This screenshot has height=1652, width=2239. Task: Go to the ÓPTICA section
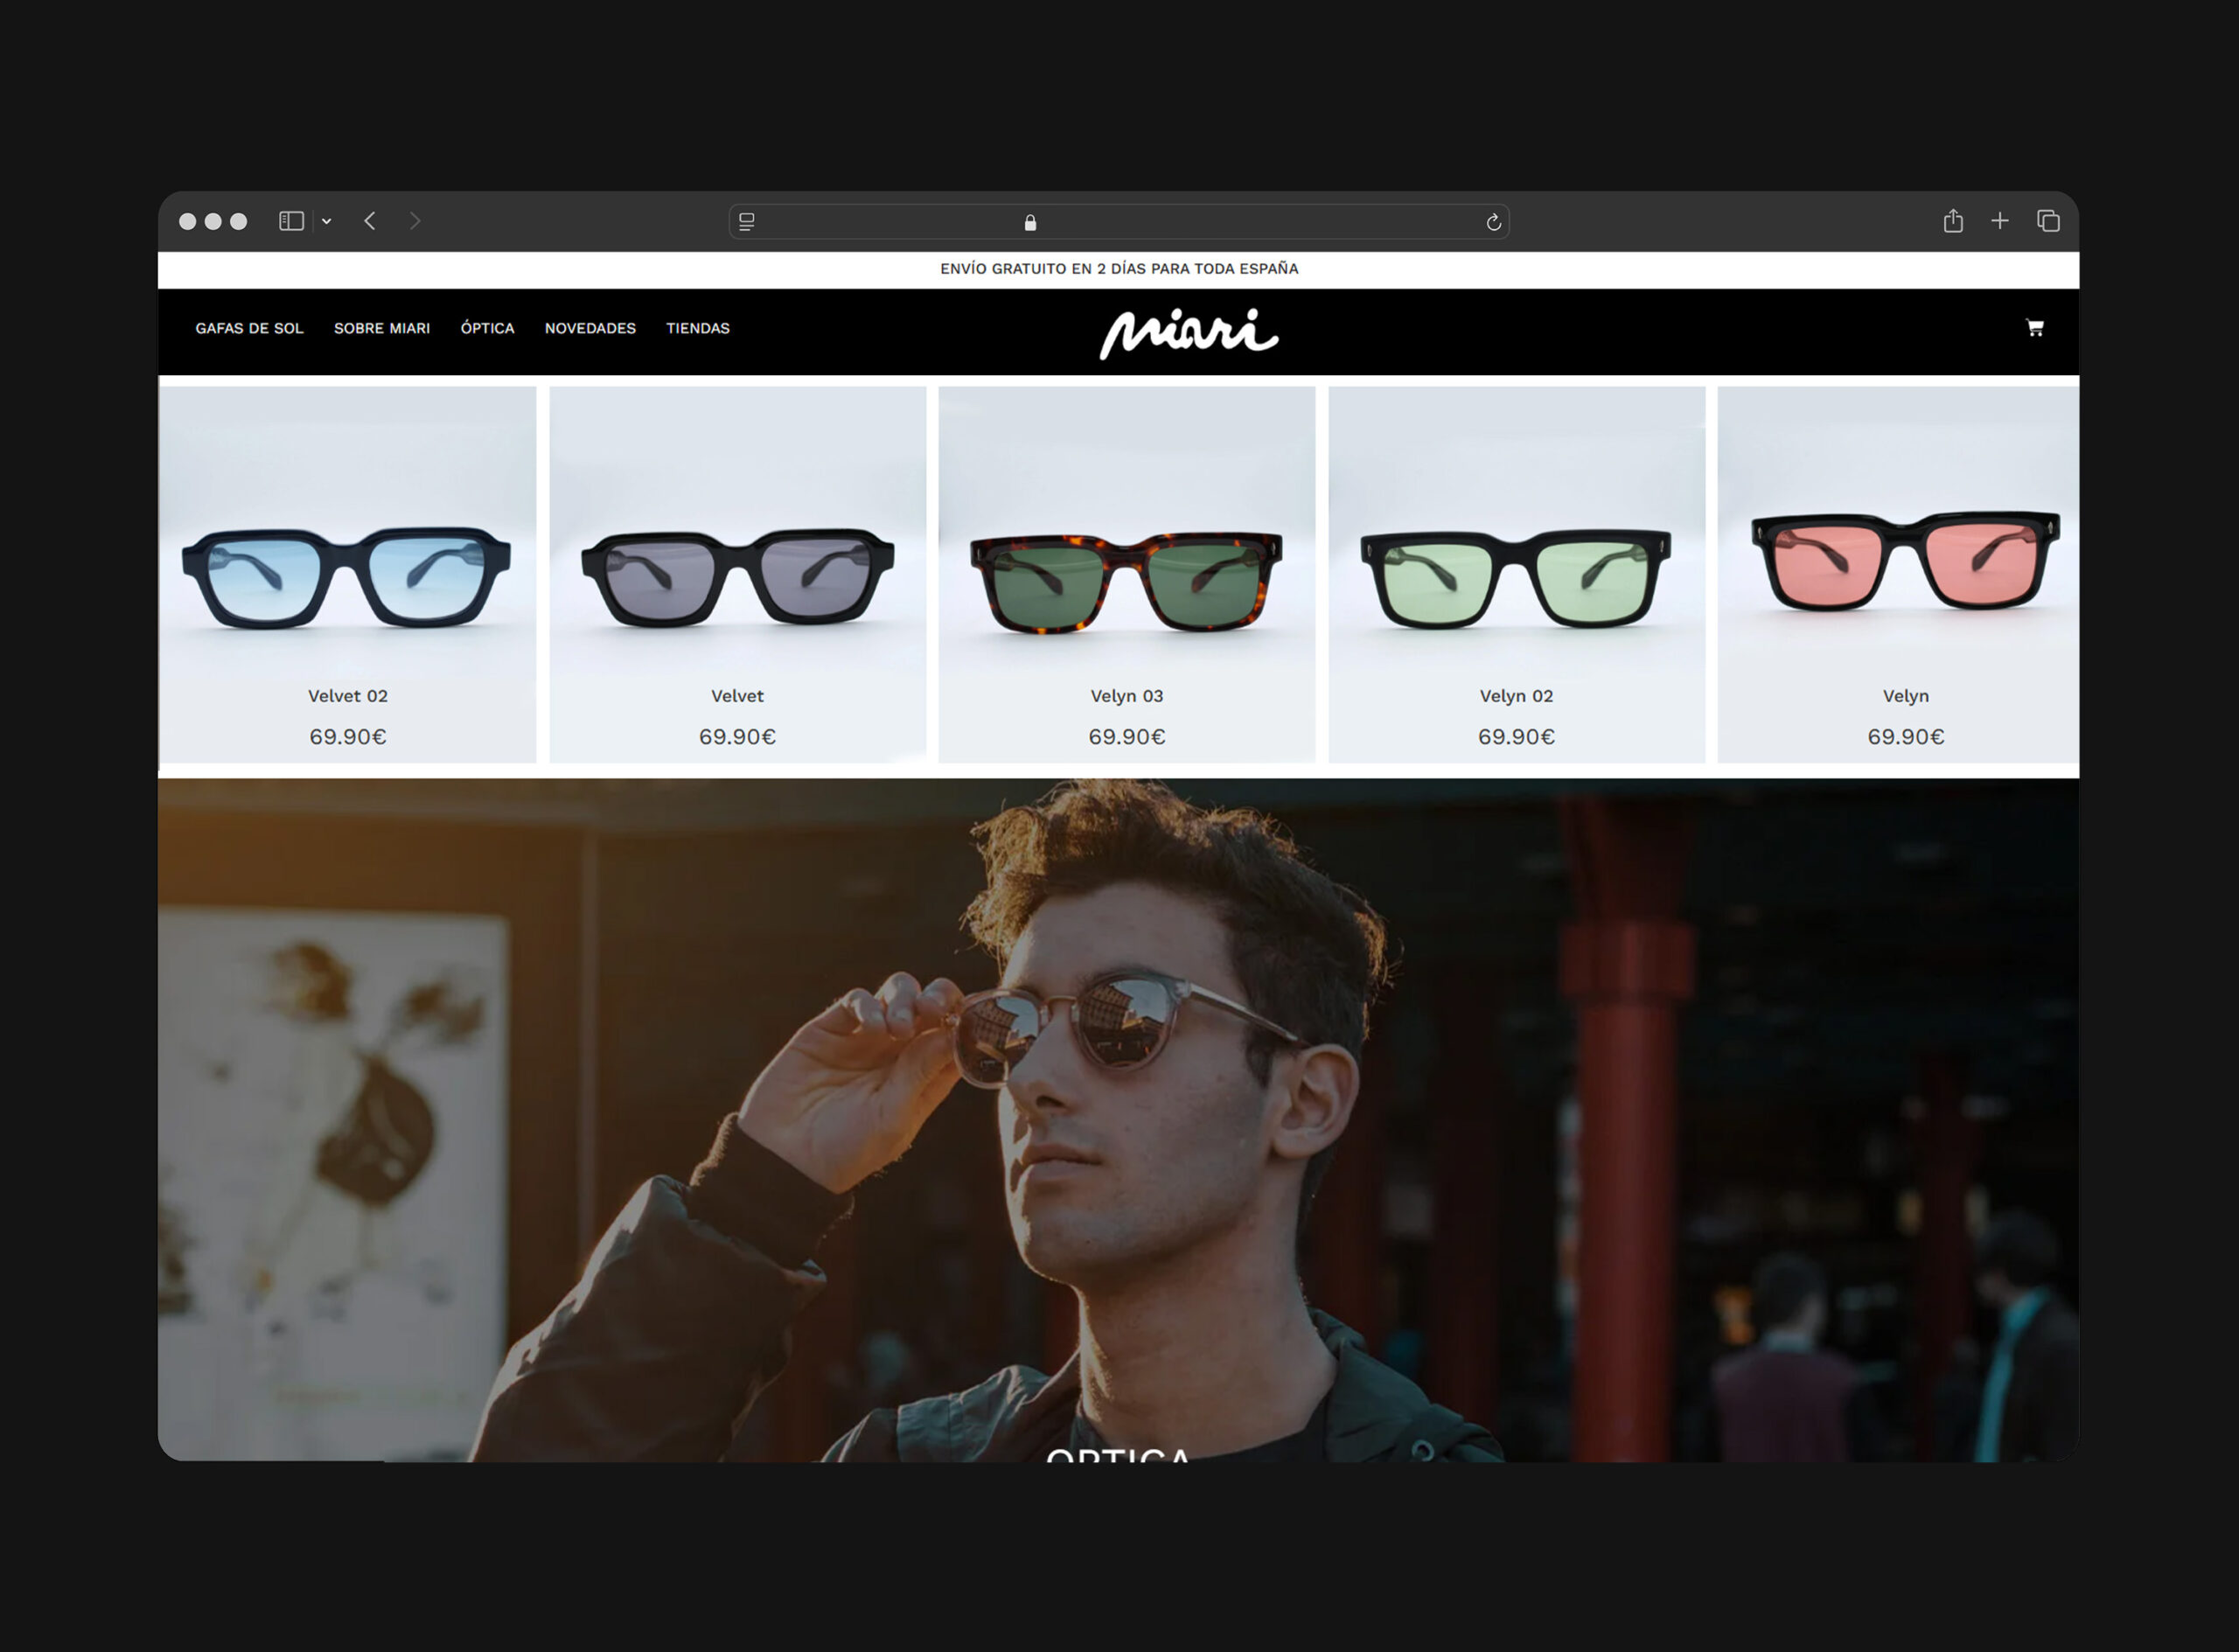[487, 328]
